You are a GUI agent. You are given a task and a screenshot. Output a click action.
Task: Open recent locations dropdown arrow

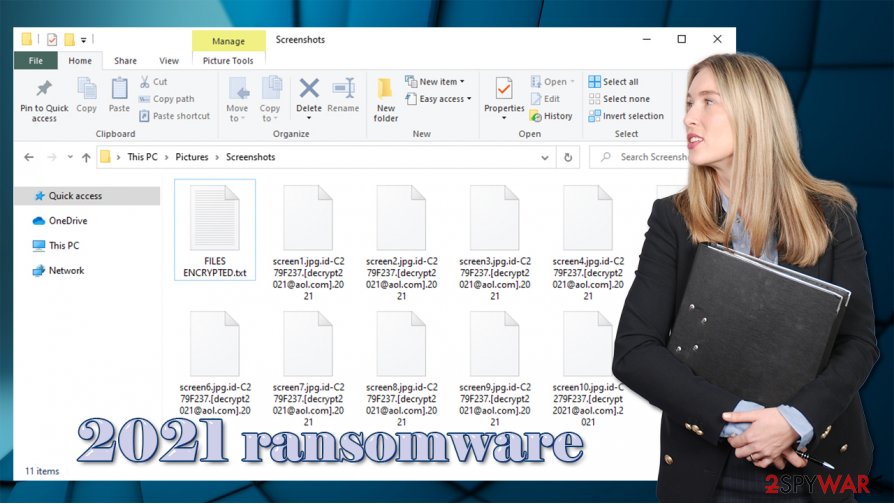pyautogui.click(x=70, y=157)
